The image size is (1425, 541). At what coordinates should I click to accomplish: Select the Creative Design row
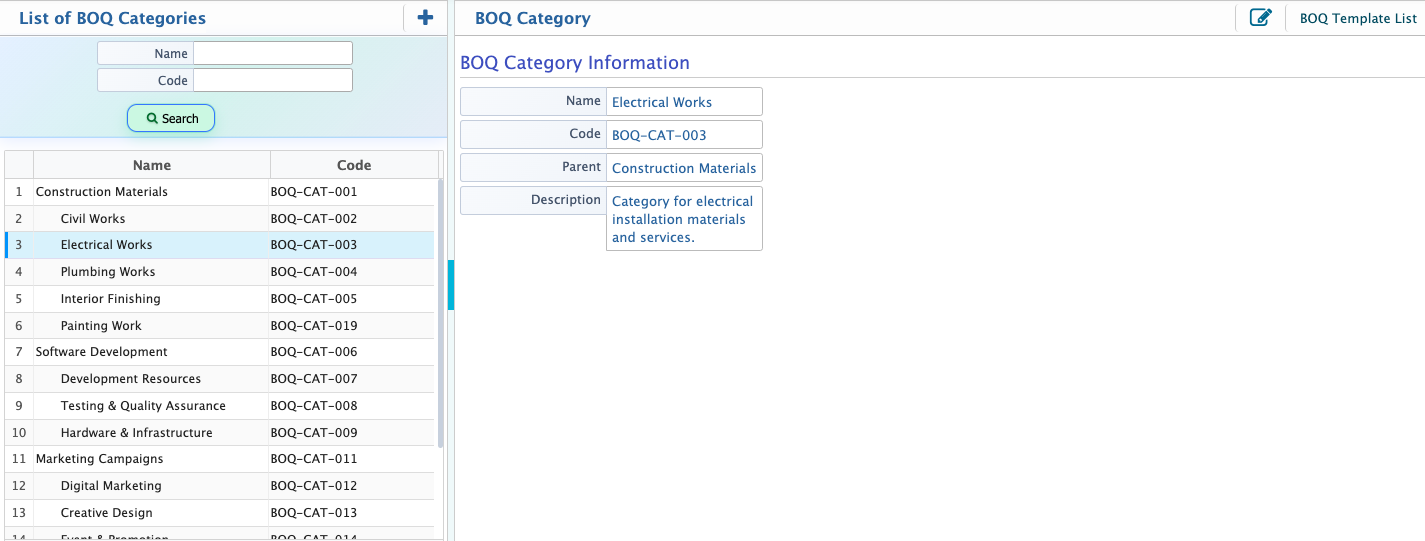(220, 513)
